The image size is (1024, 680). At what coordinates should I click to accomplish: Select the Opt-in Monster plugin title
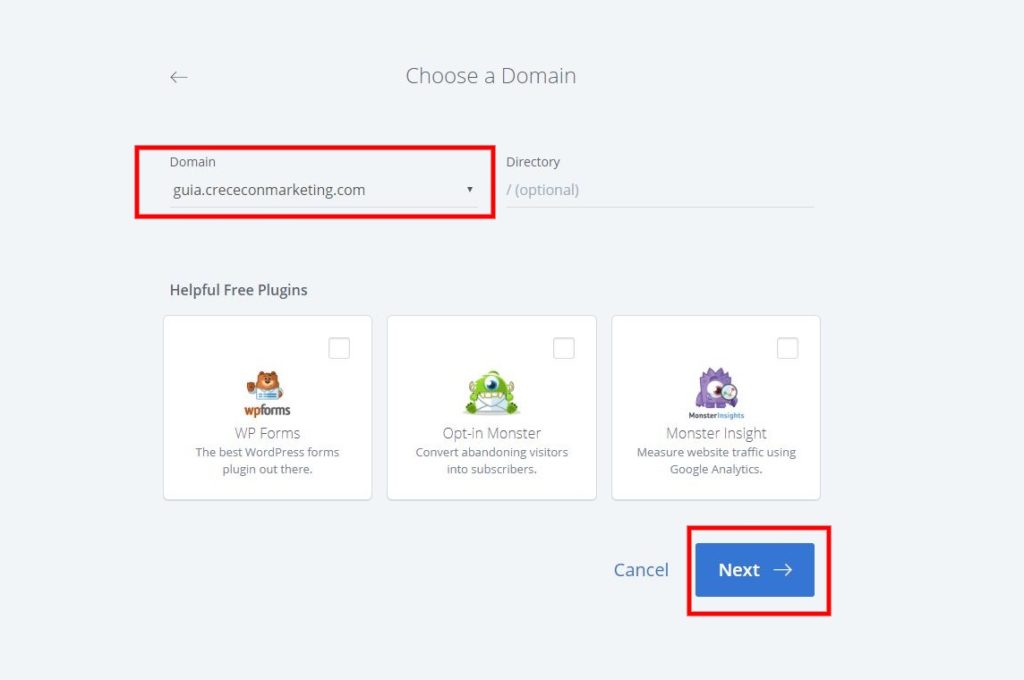[x=491, y=433]
